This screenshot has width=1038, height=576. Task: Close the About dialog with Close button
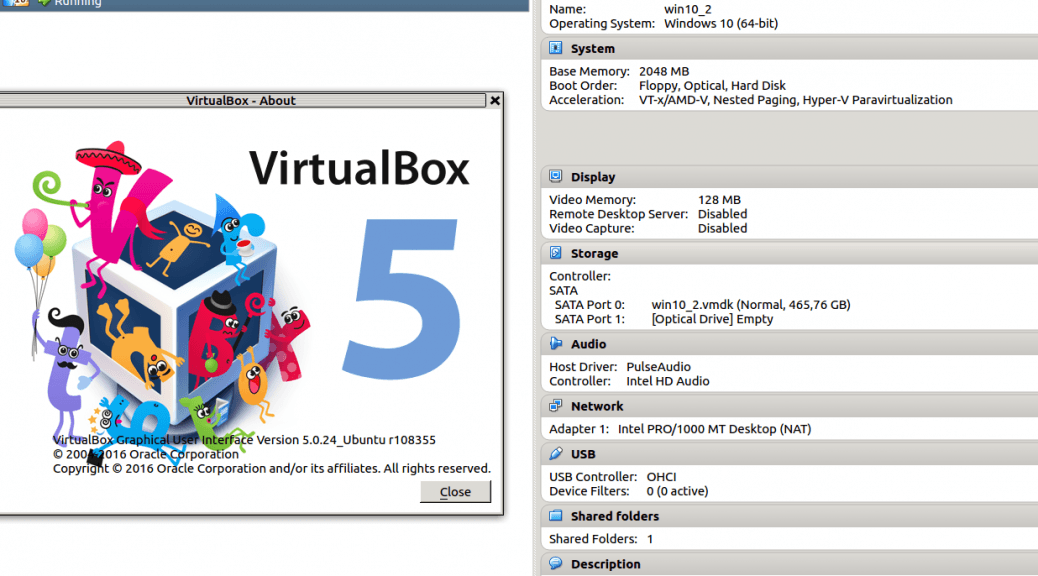(x=455, y=491)
